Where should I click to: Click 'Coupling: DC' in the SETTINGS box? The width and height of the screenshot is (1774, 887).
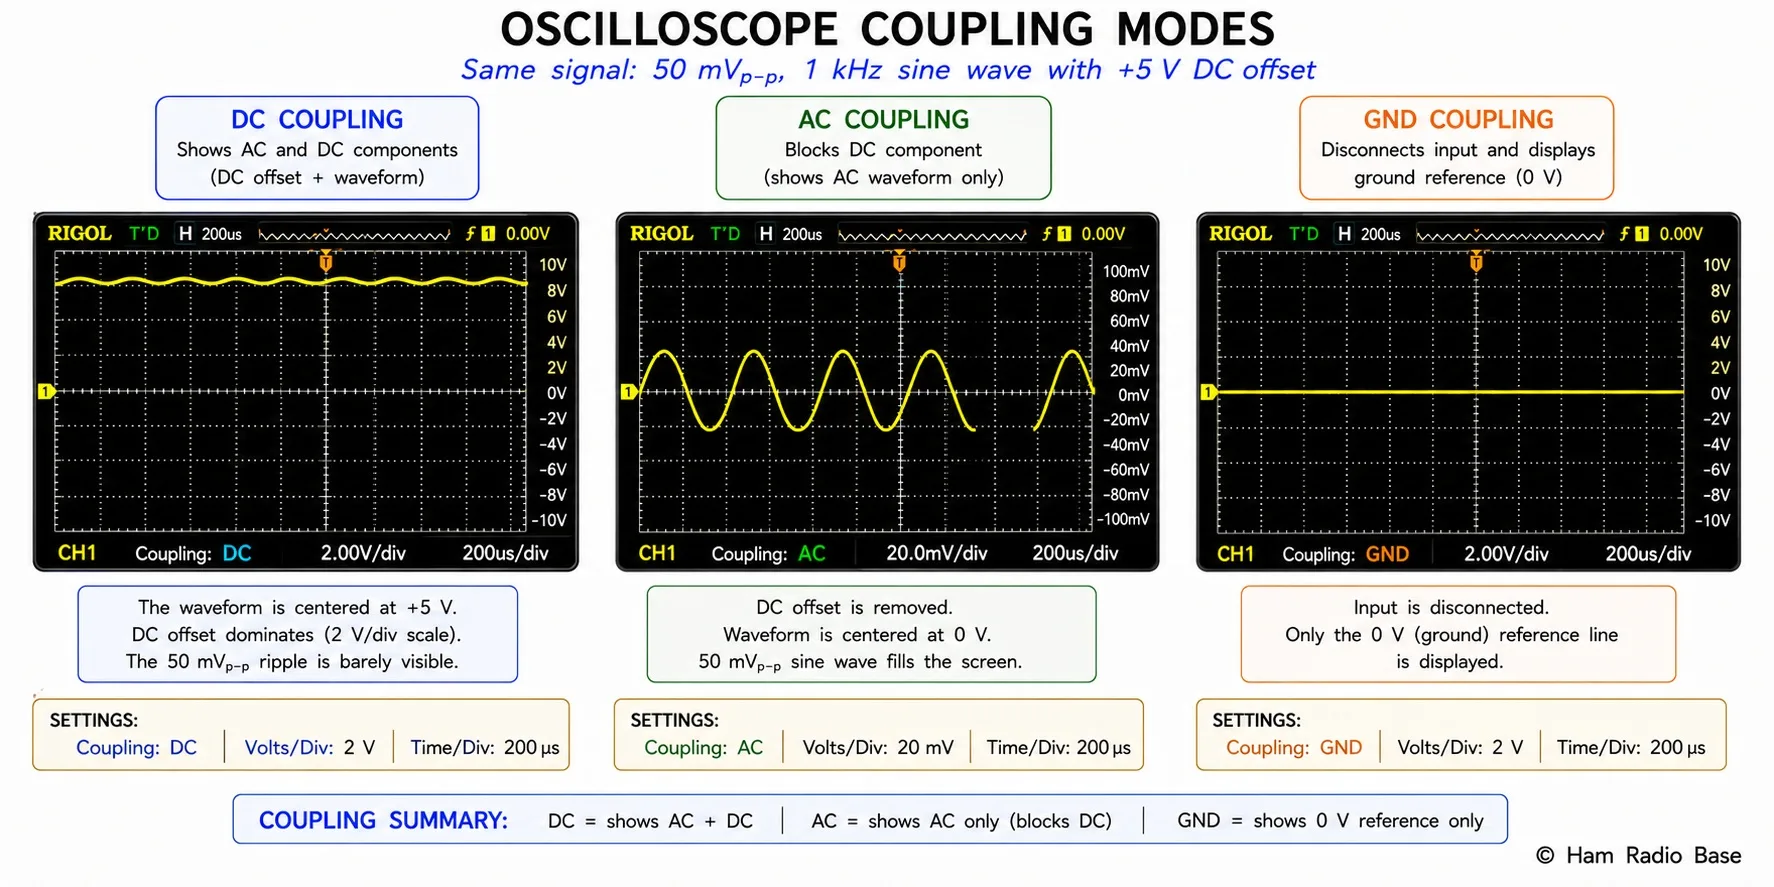click(x=136, y=747)
